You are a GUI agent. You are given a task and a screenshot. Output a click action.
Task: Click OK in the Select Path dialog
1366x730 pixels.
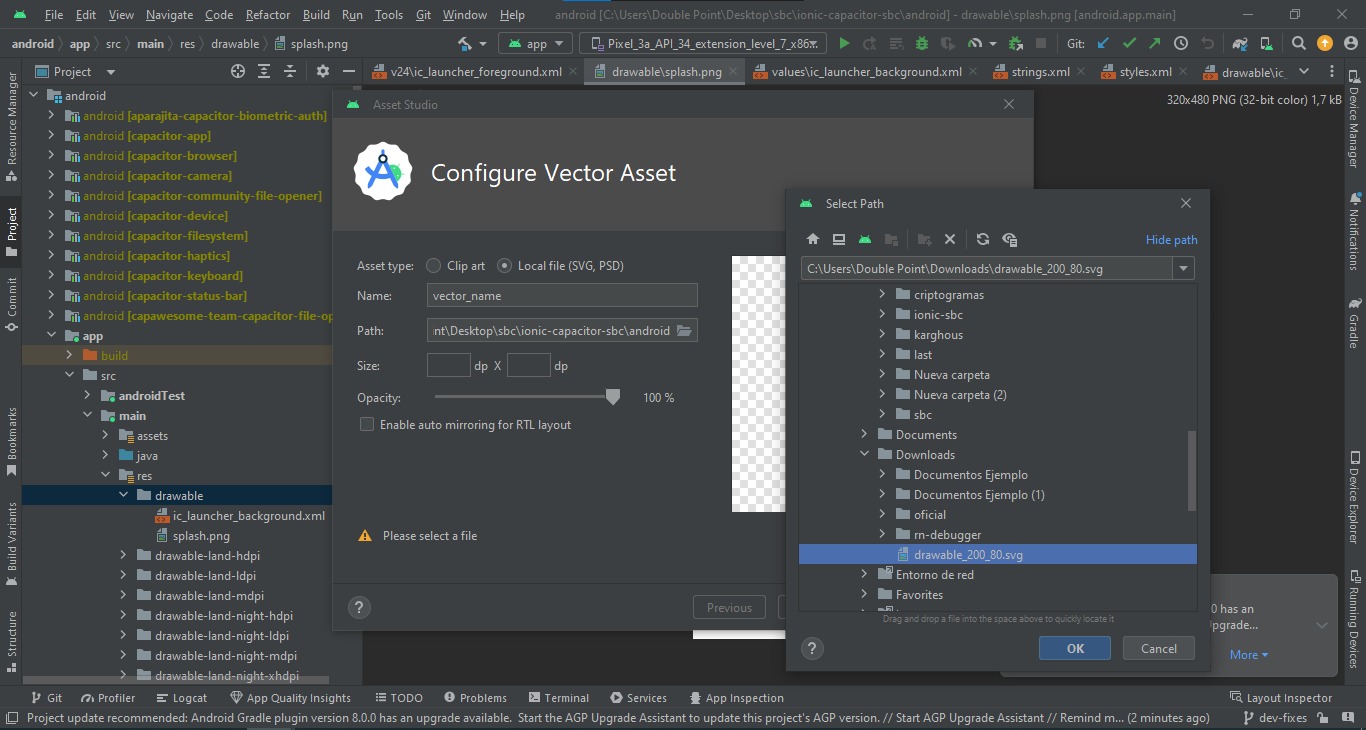pyautogui.click(x=1075, y=649)
